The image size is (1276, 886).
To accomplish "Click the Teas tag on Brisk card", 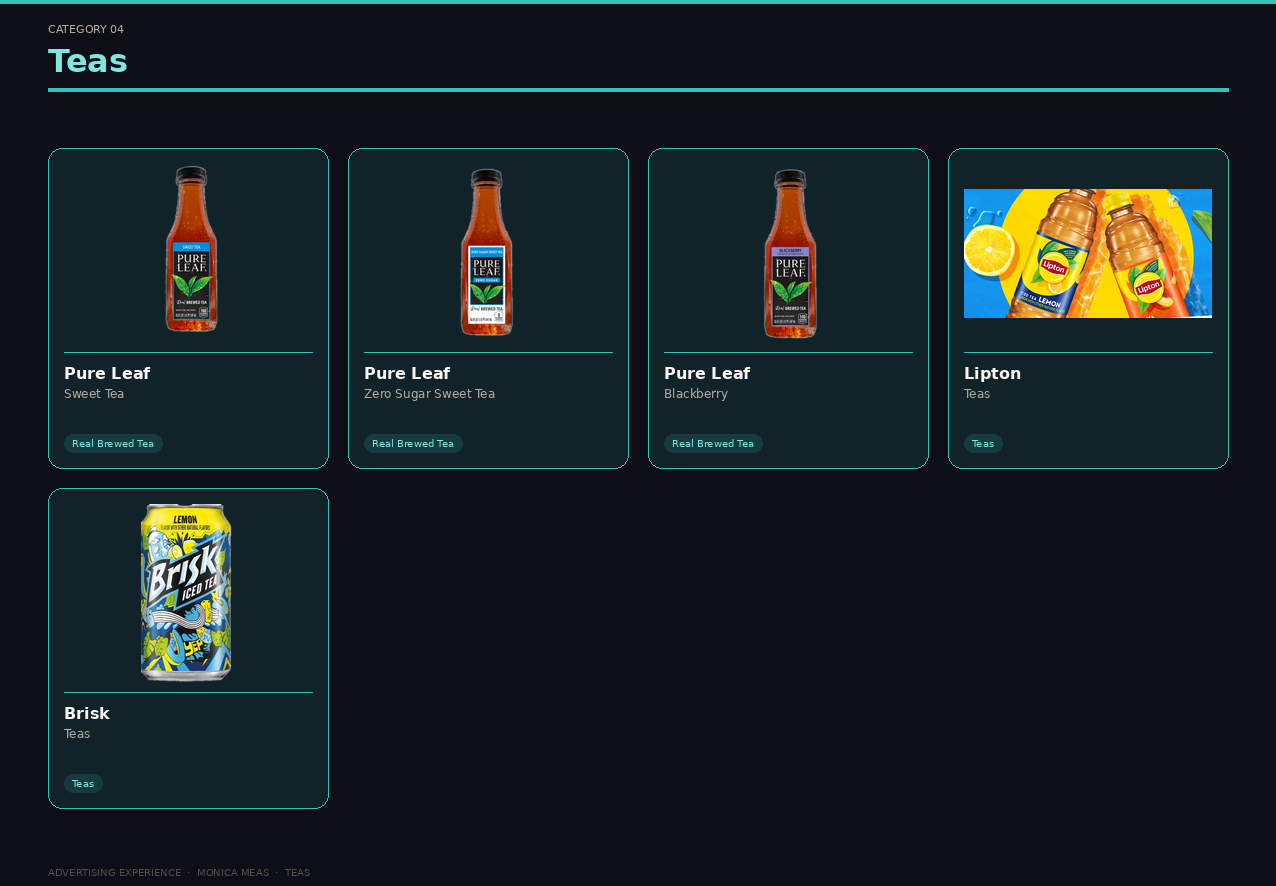I will pyautogui.click(x=83, y=784).
